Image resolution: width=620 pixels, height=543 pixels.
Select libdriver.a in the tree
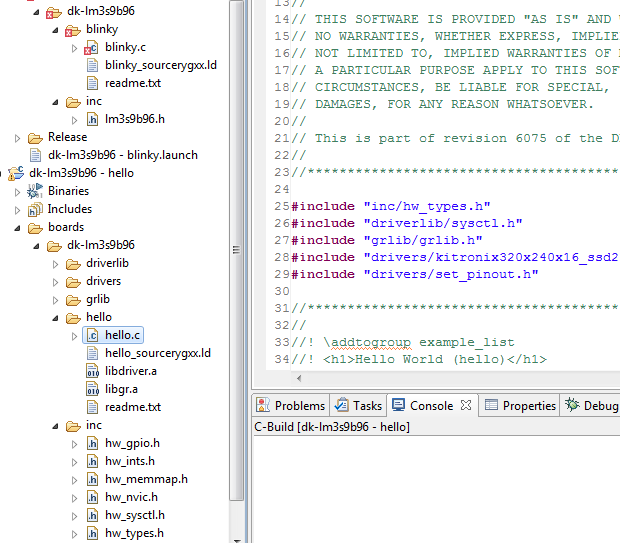tap(131, 371)
